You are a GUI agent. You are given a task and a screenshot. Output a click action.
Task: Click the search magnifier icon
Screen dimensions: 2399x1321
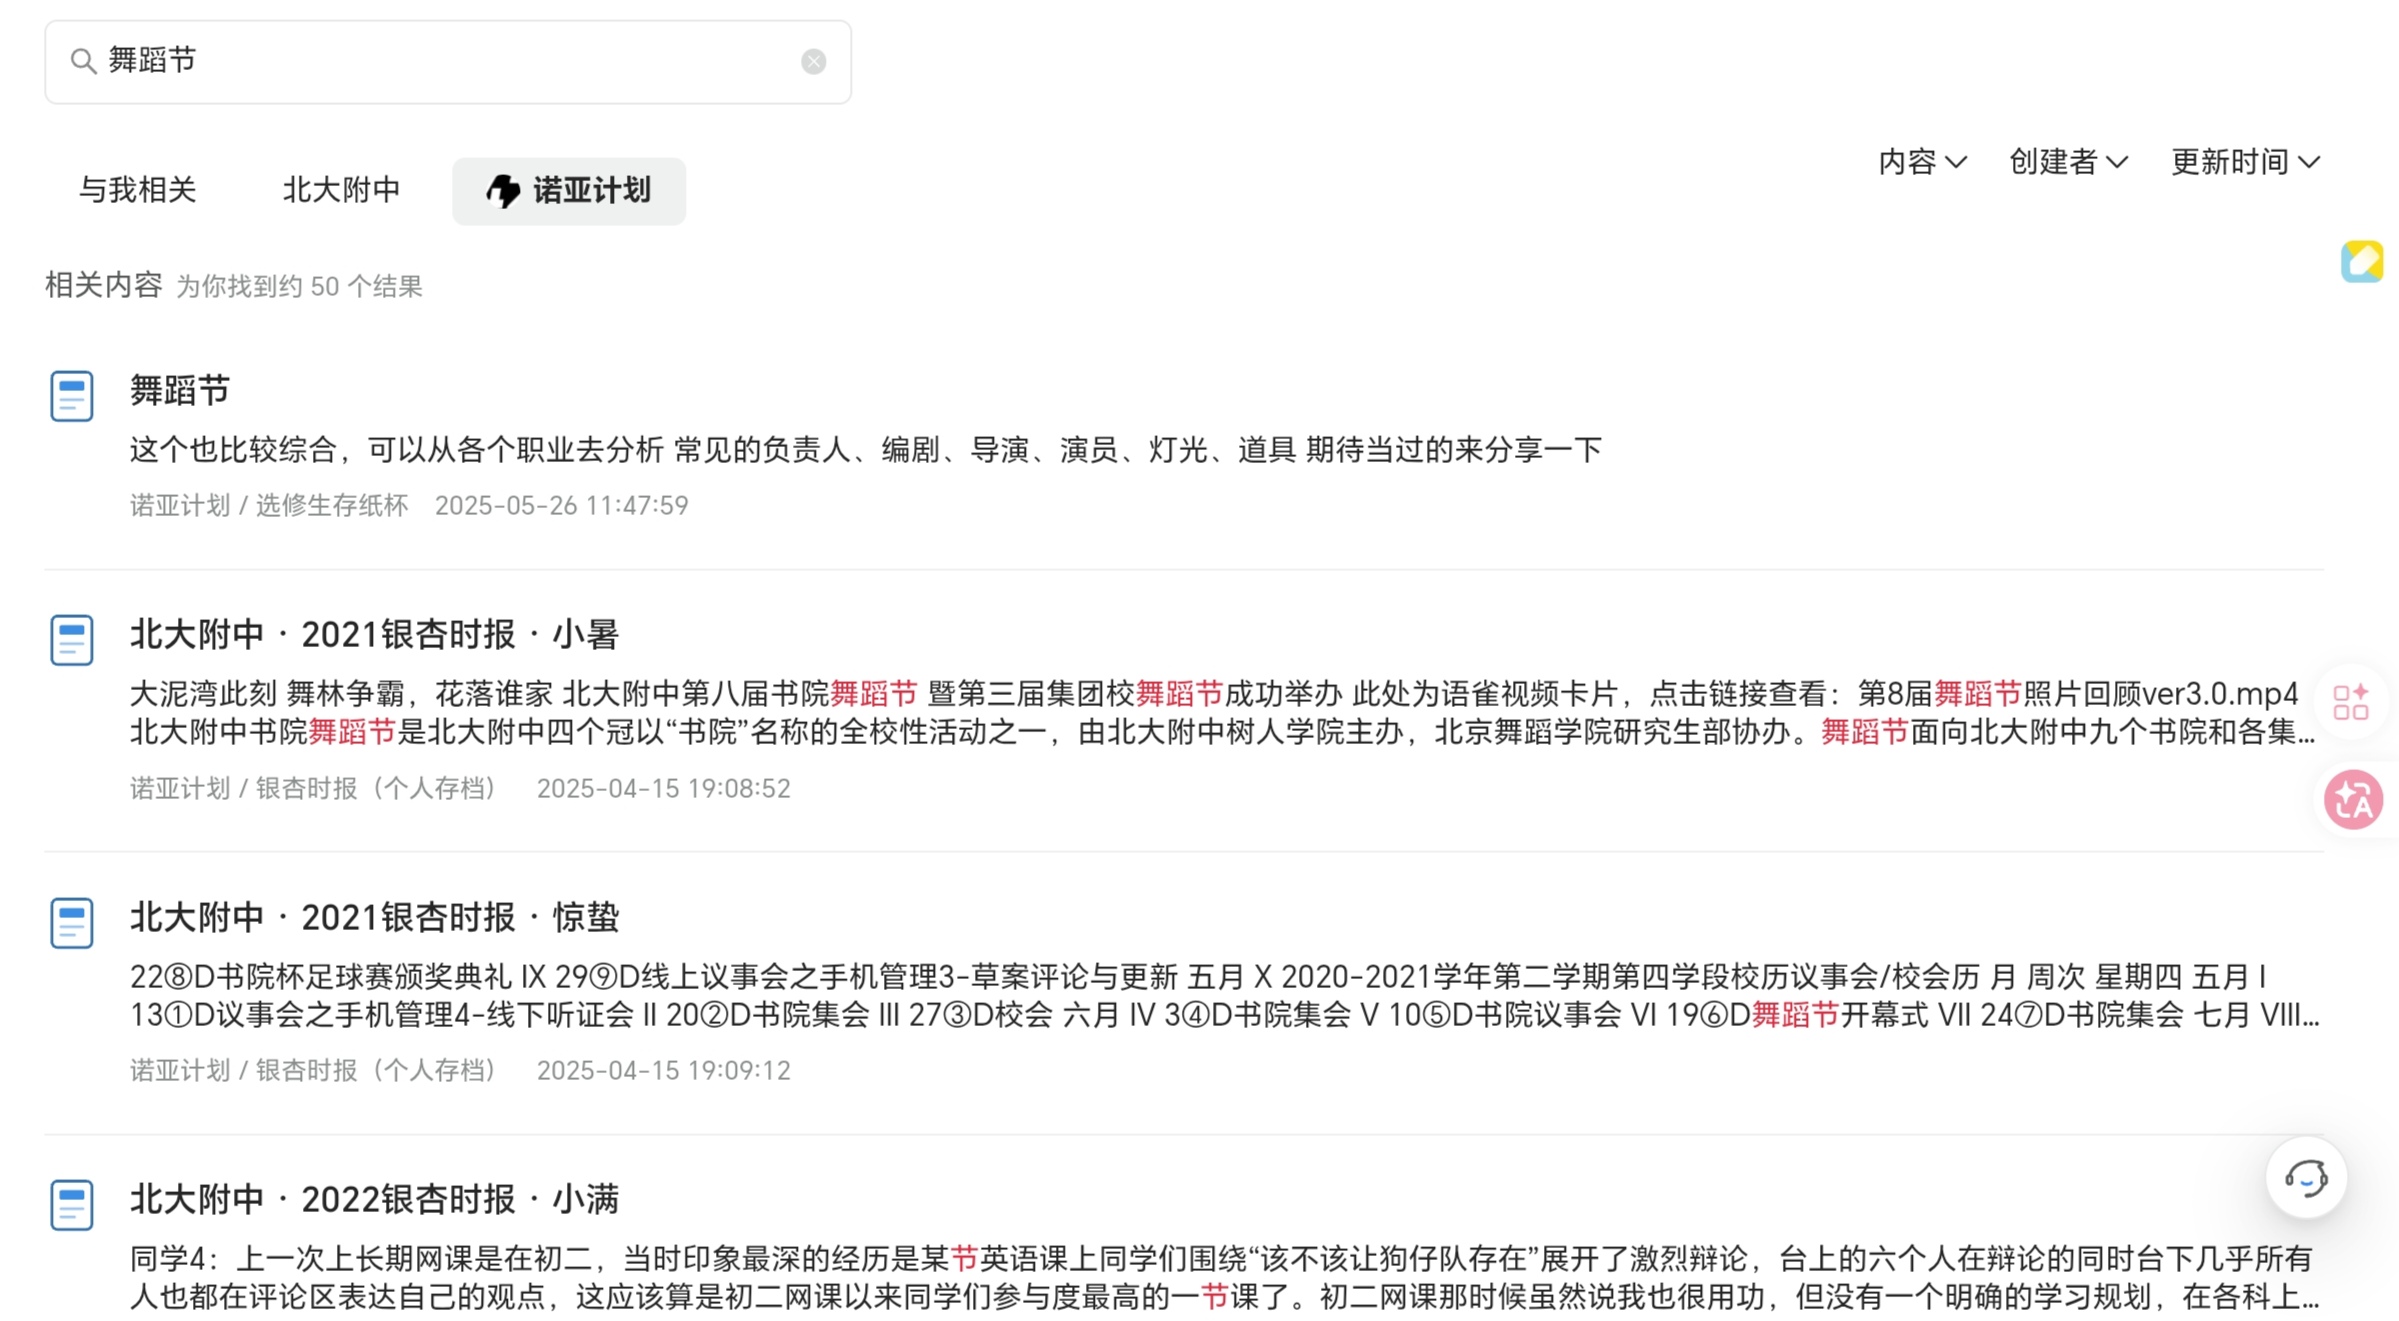click(x=83, y=61)
